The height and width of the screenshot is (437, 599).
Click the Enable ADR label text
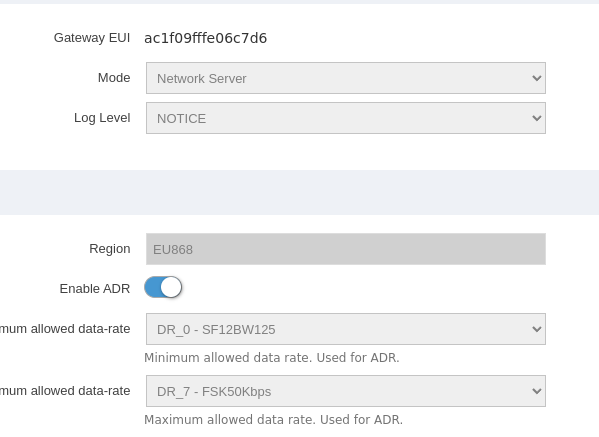click(x=95, y=289)
